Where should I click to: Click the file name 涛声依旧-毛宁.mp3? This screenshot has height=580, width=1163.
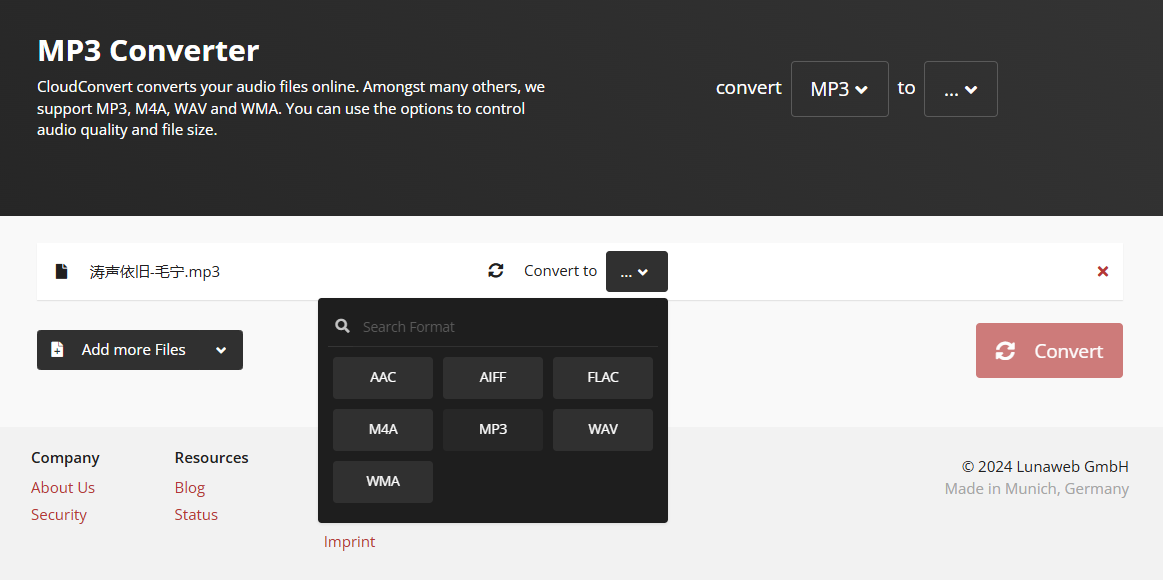155,271
